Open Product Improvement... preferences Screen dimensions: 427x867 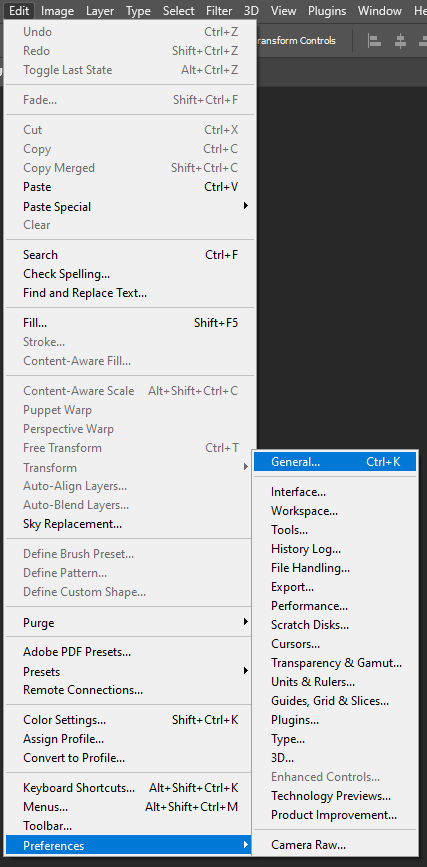click(335, 815)
